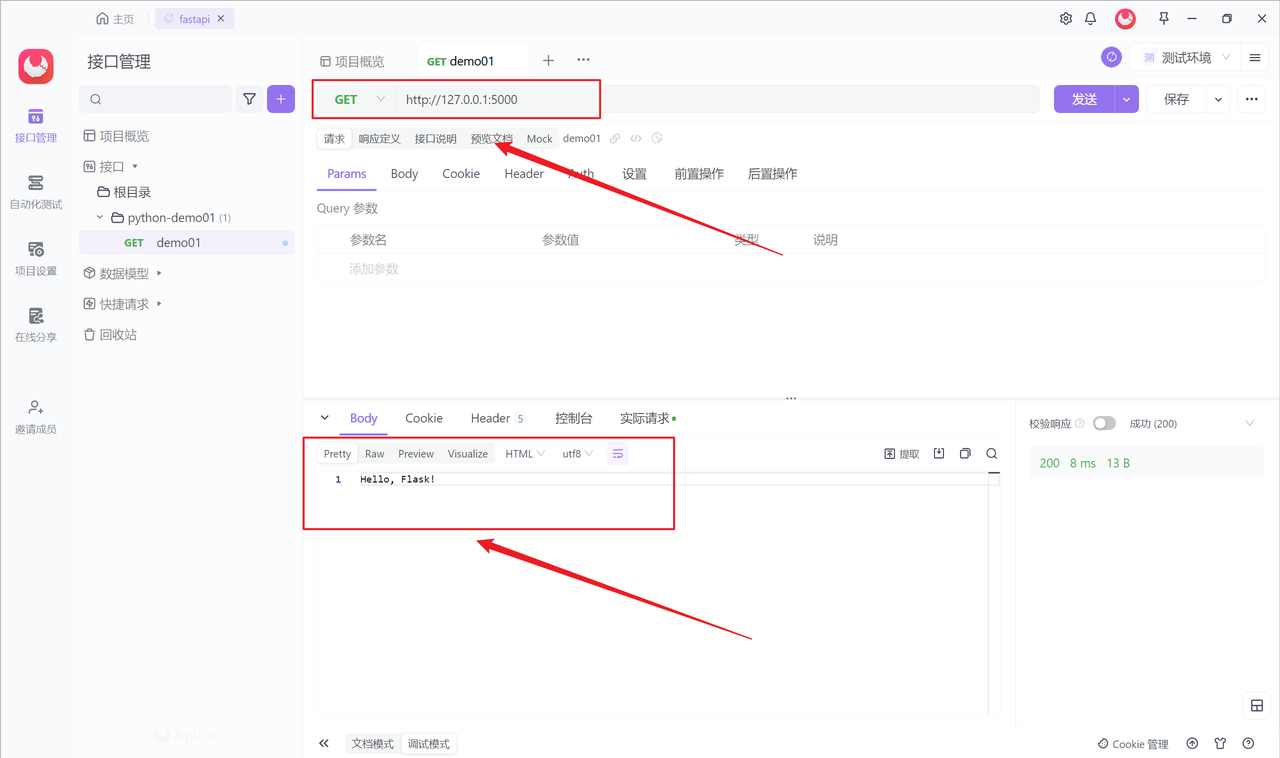This screenshot has width=1280, height=758.
Task: 打开左侧边栏的自动化测试面板
Action: tap(35, 192)
